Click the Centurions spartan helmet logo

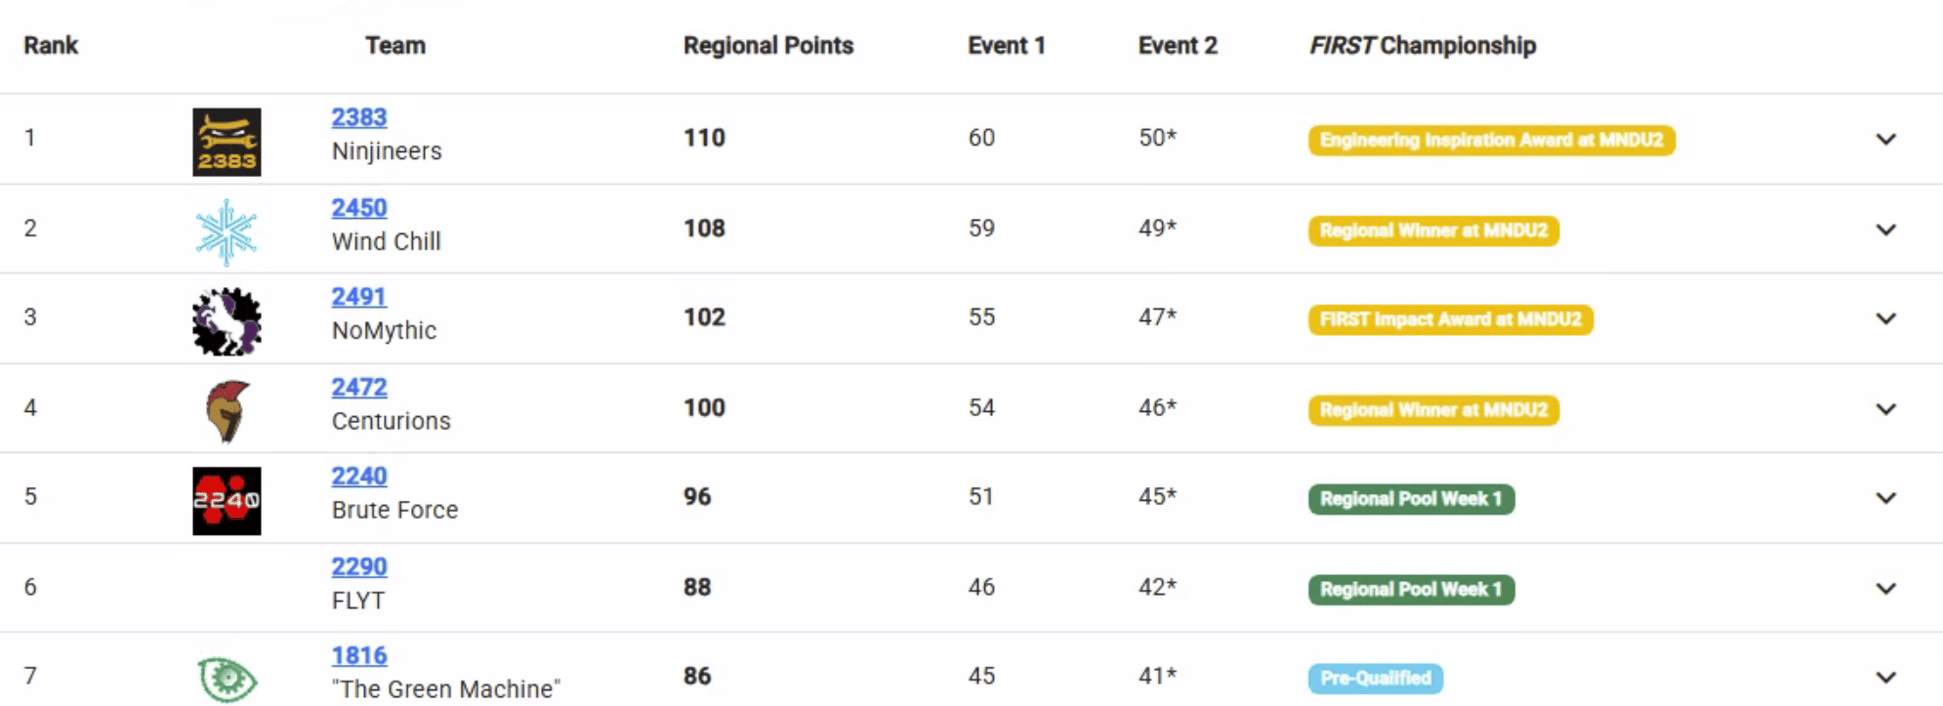[x=226, y=409]
